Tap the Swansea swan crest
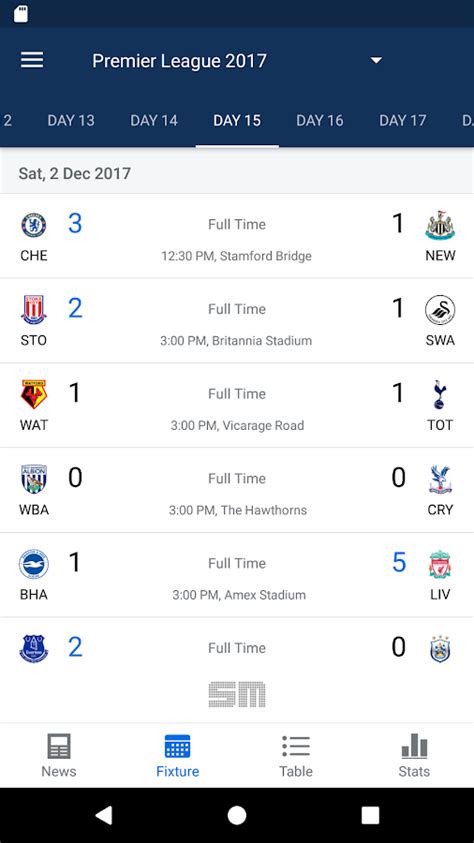The height and width of the screenshot is (843, 474). (x=440, y=310)
